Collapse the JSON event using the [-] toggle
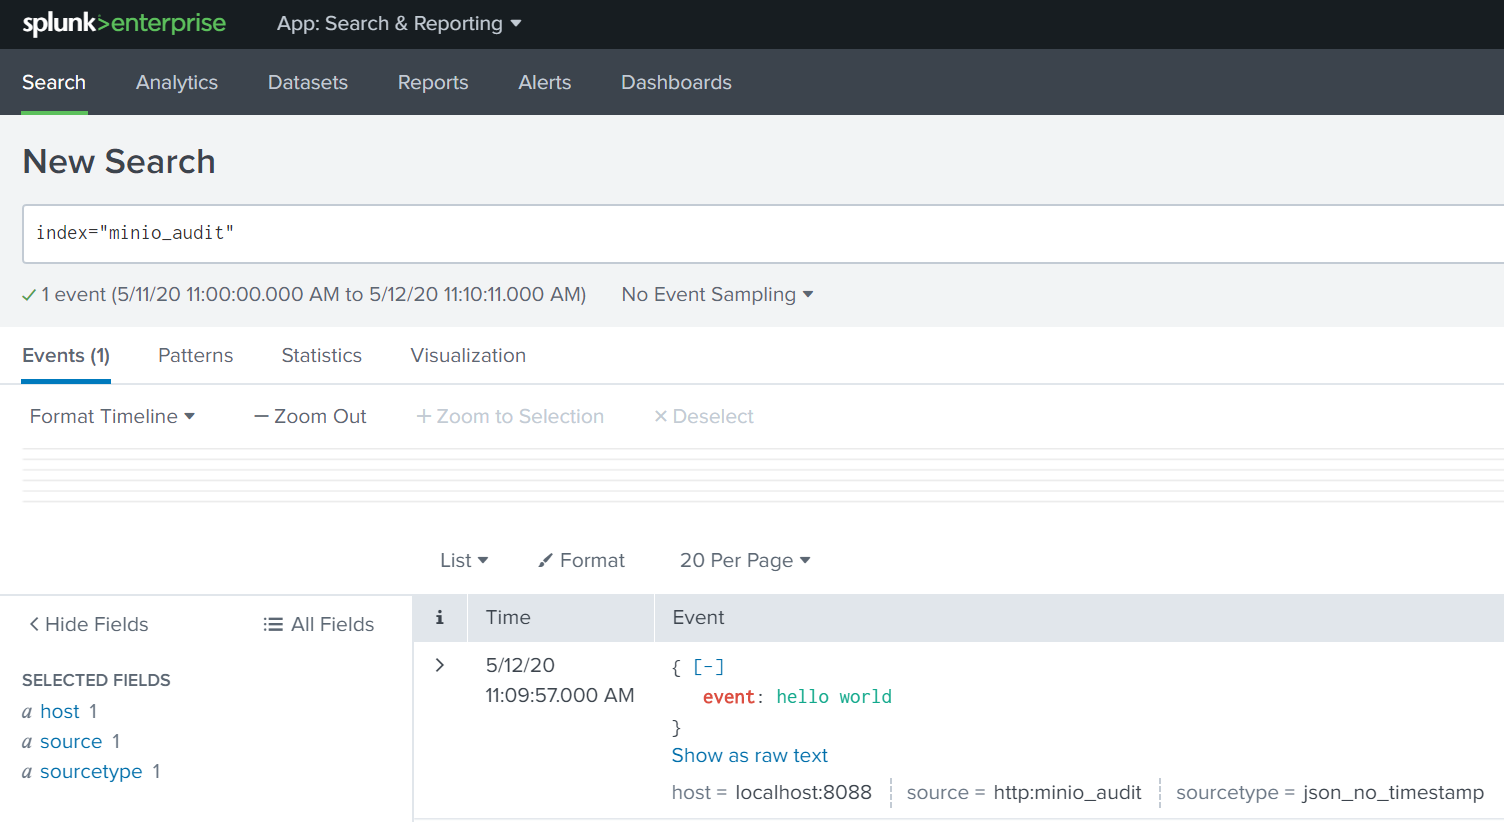Screen dimensions: 1504x822 coord(708,666)
